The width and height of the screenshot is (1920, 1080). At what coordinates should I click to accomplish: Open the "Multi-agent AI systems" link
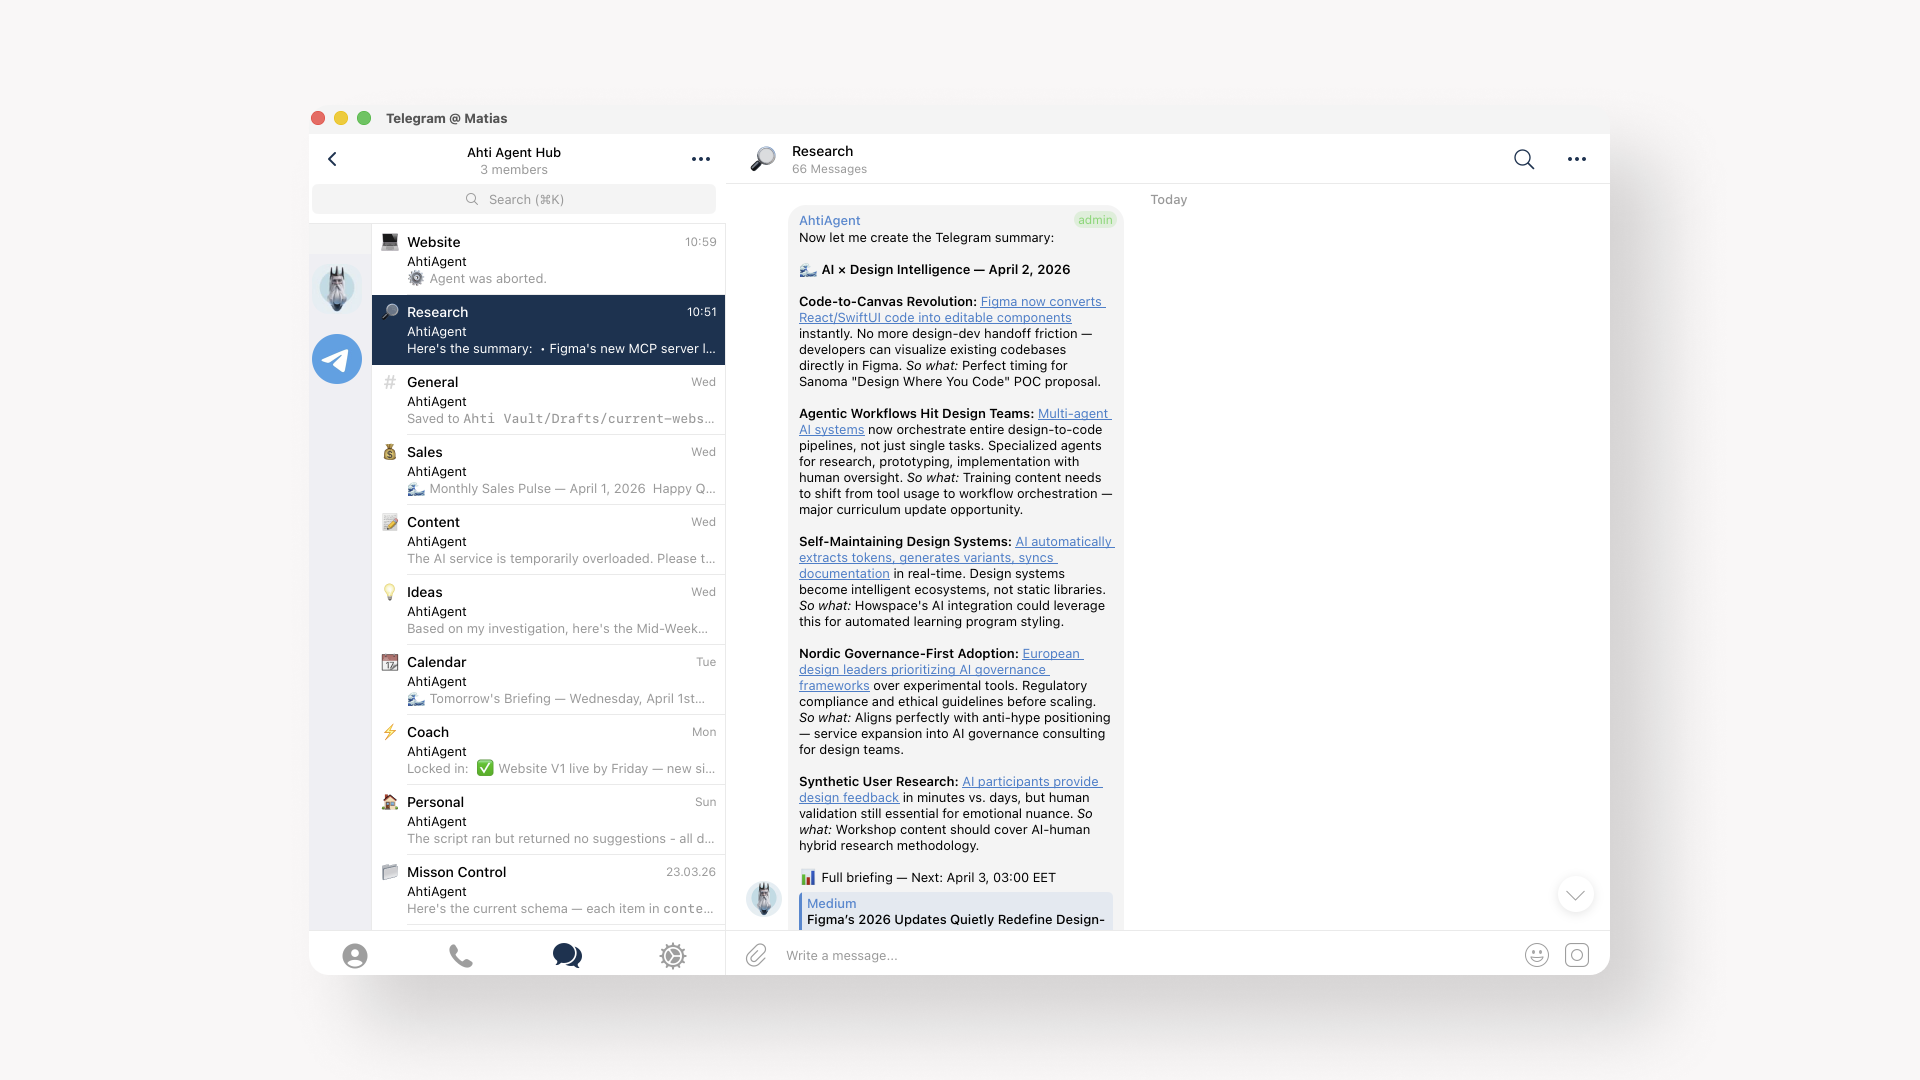1073,414
